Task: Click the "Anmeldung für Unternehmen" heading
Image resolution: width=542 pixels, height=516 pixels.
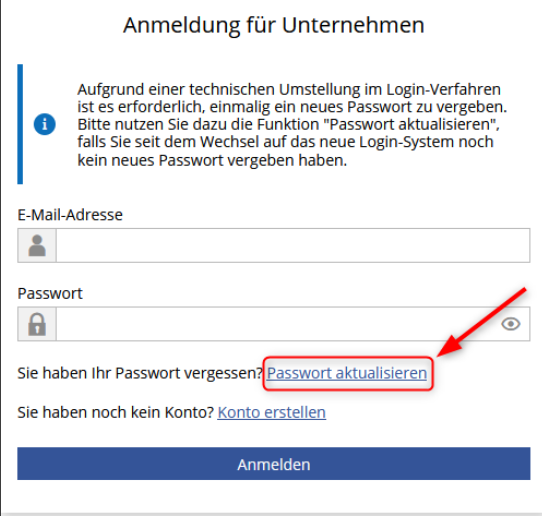Action: point(274,25)
